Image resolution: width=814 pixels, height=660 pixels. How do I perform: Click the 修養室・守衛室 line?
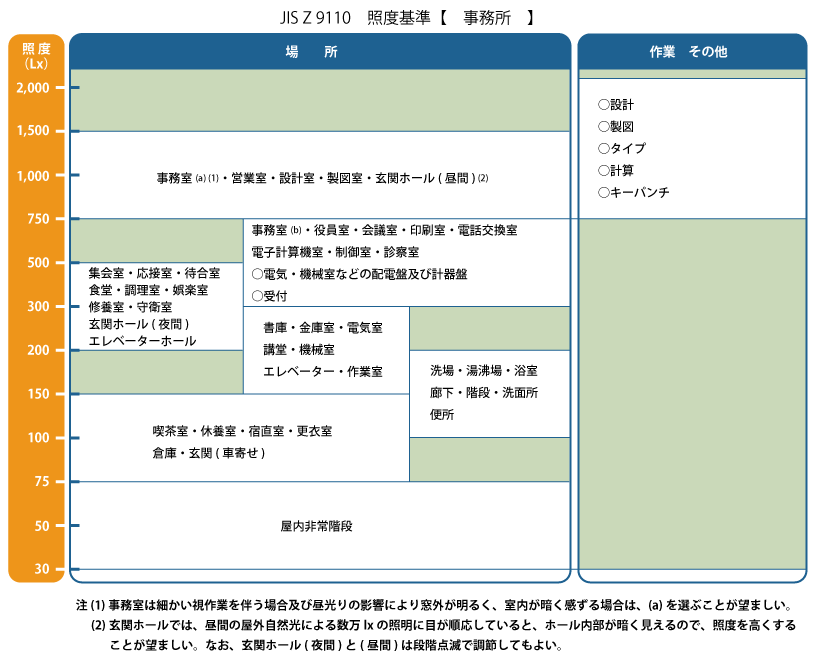point(130,307)
